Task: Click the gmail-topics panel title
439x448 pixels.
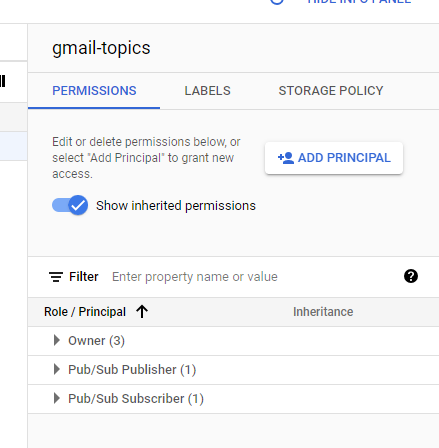Action: point(101,48)
